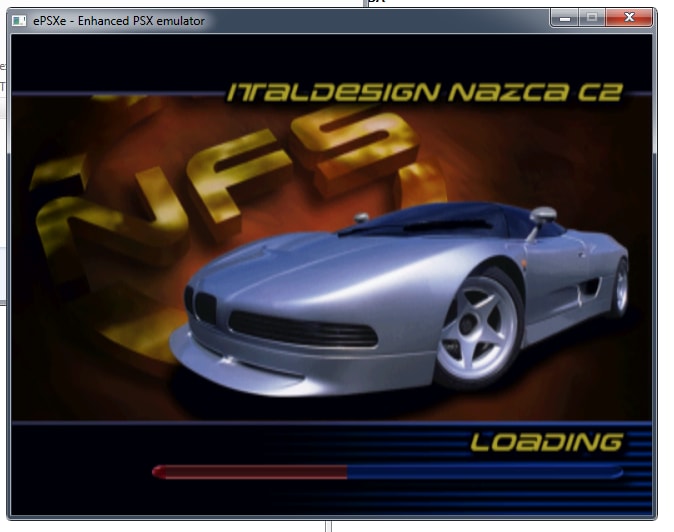Close the ePSXe emulator window
Viewport: 674px width, 532px height.
tap(629, 18)
